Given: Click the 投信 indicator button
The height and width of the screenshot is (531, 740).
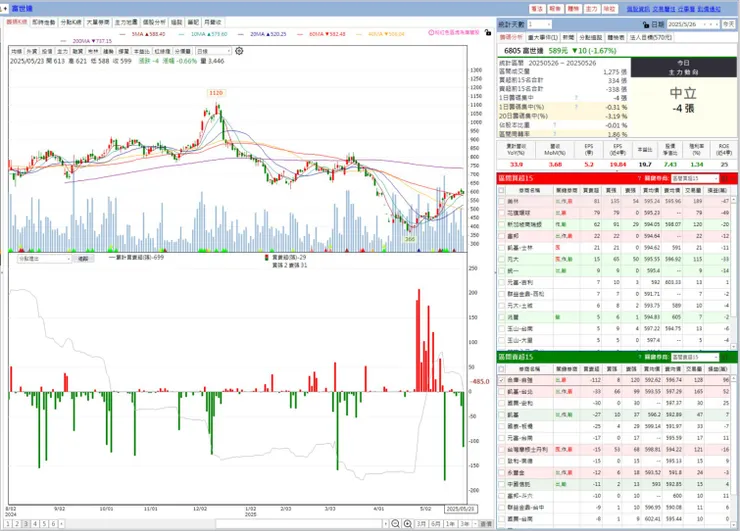Looking at the screenshot, I should [x=47, y=51].
